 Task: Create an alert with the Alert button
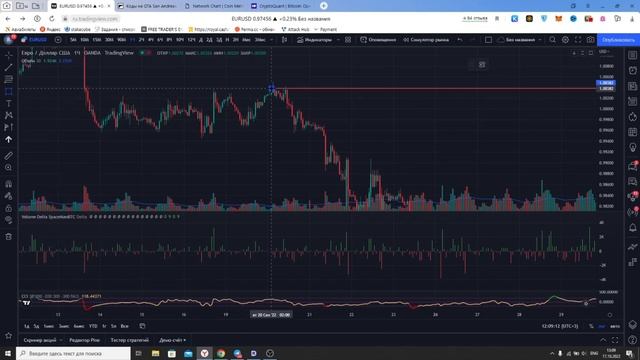pyautogui.click(x=378, y=40)
